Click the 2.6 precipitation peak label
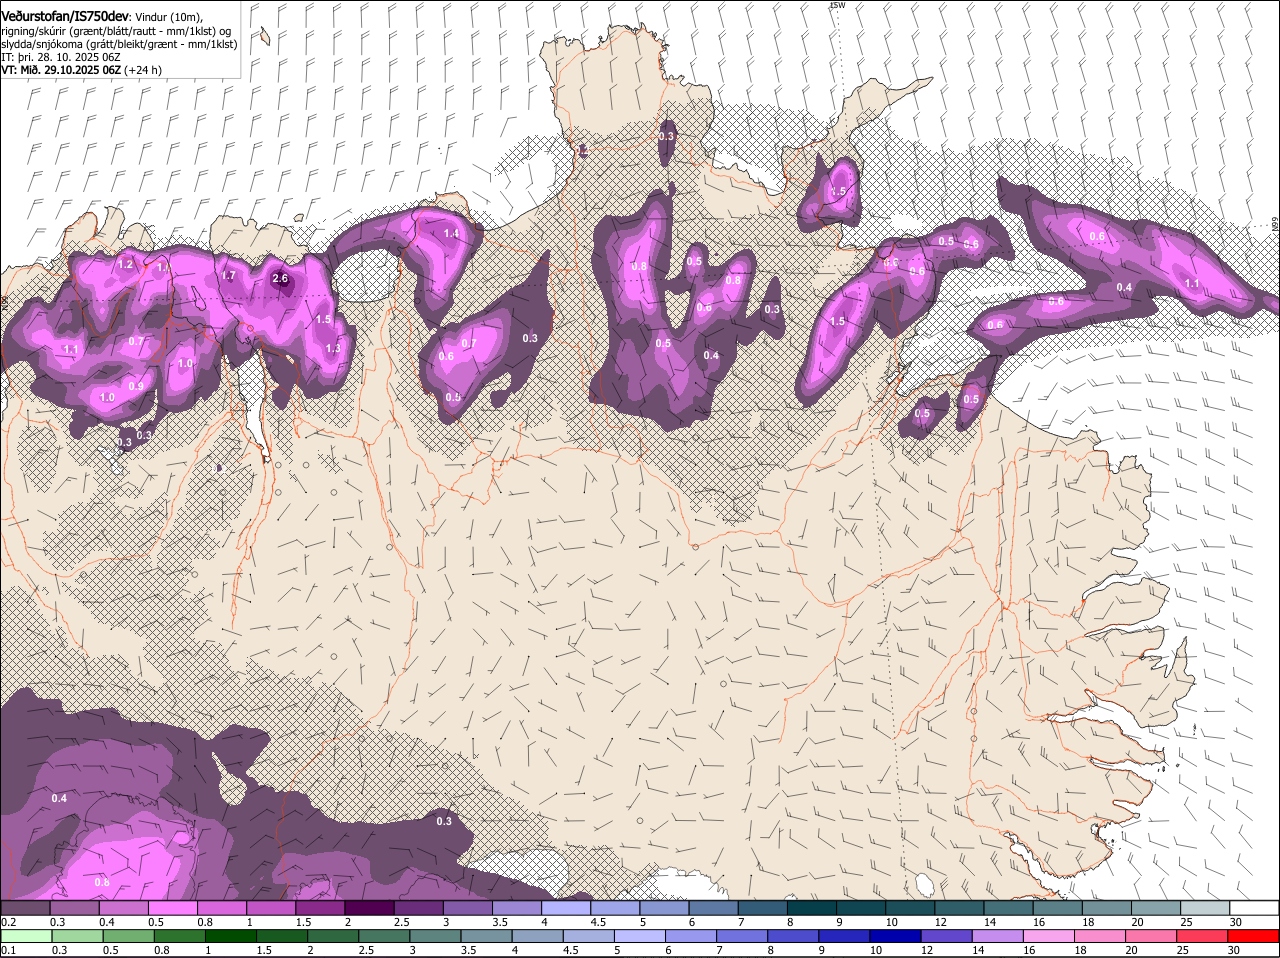 tap(280, 279)
